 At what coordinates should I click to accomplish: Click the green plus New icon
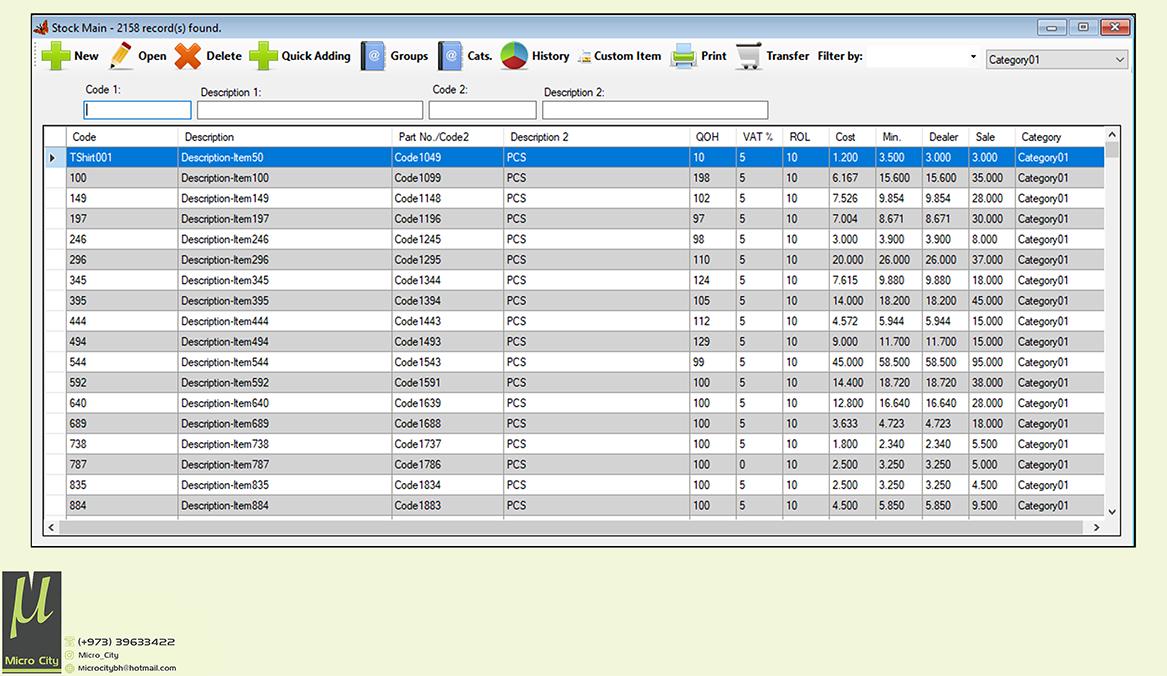point(56,56)
